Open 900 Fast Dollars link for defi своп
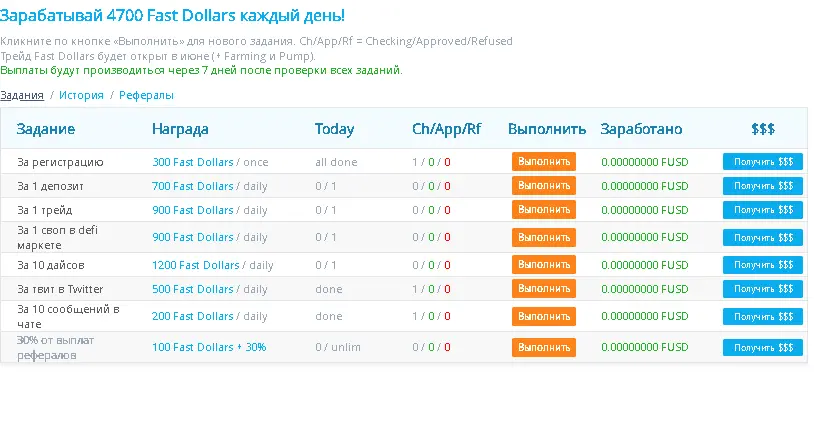814x422 pixels. (193, 237)
